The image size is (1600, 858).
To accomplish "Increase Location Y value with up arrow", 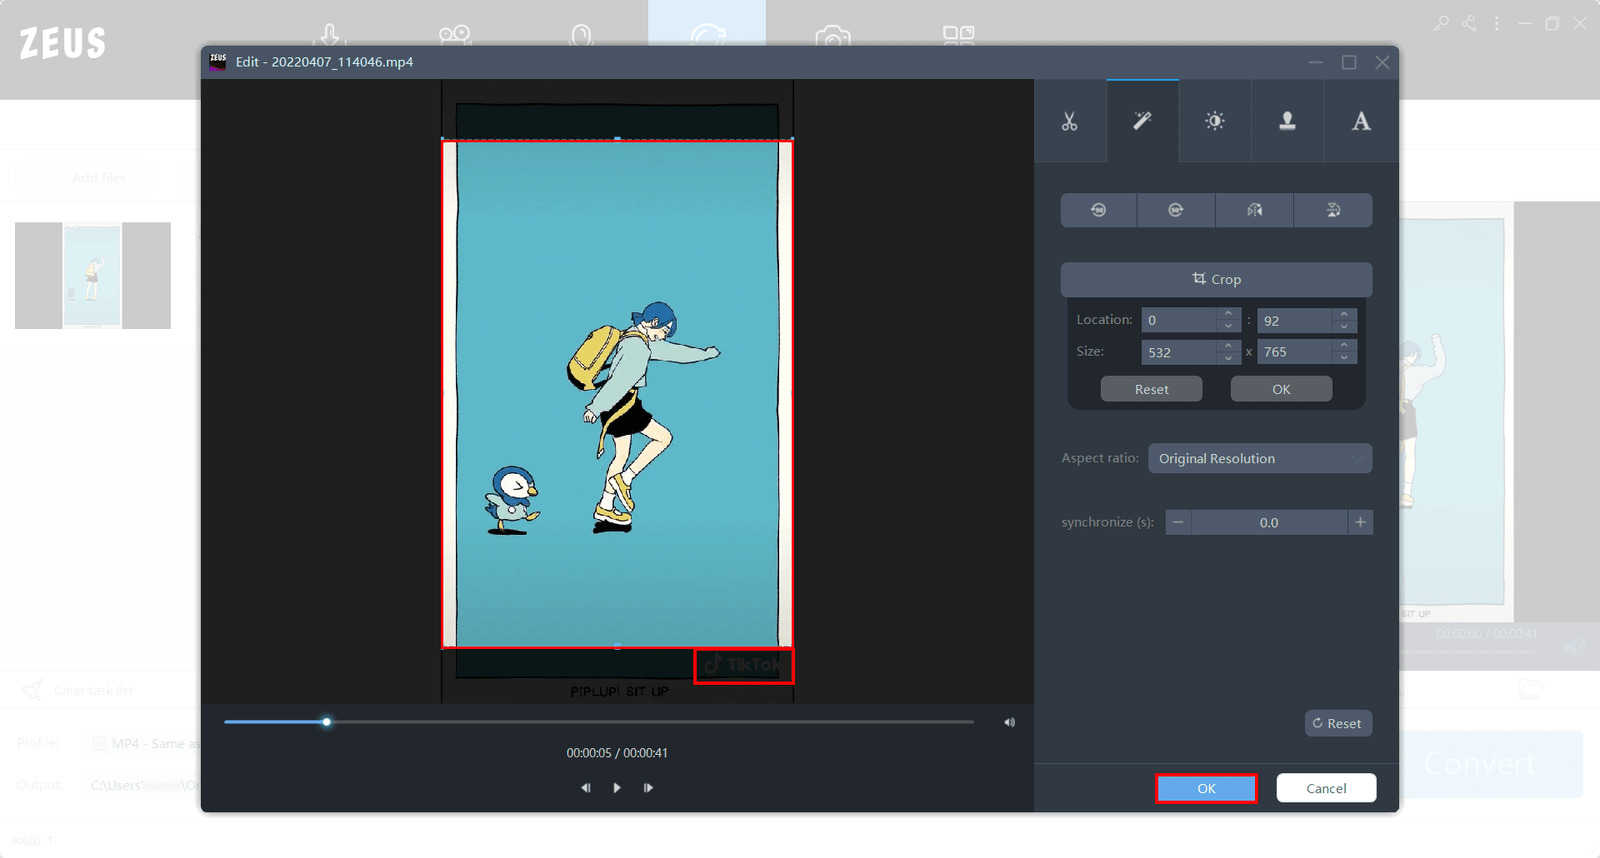I will (x=1345, y=314).
